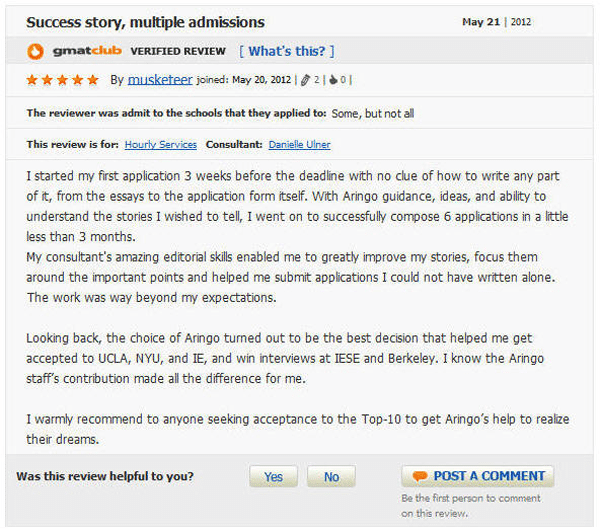The width and height of the screenshot is (600, 532).
Task: Open the "What's this?" explanation link
Action: click(x=287, y=51)
